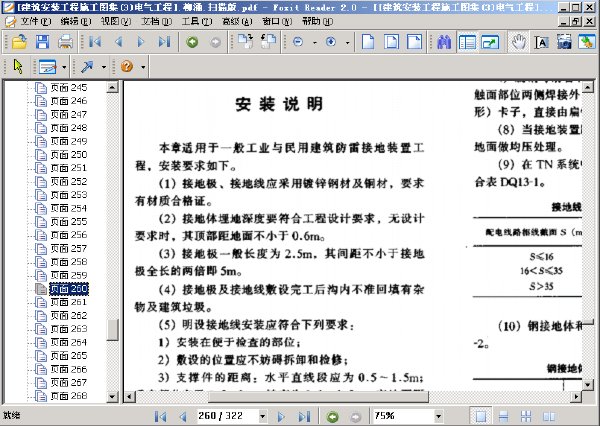Screen dimensions: 600x426
Task: Select the text selection tool
Action: coord(541,42)
